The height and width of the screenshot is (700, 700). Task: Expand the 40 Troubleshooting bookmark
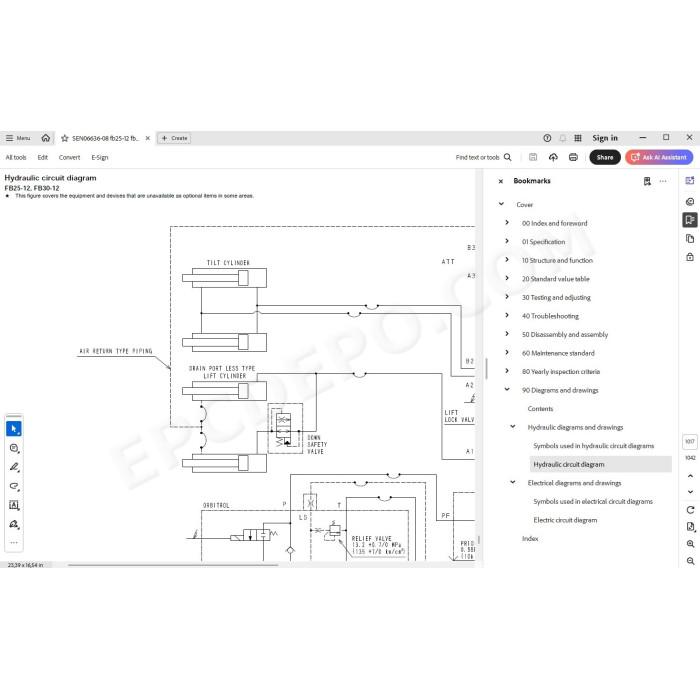tap(507, 315)
